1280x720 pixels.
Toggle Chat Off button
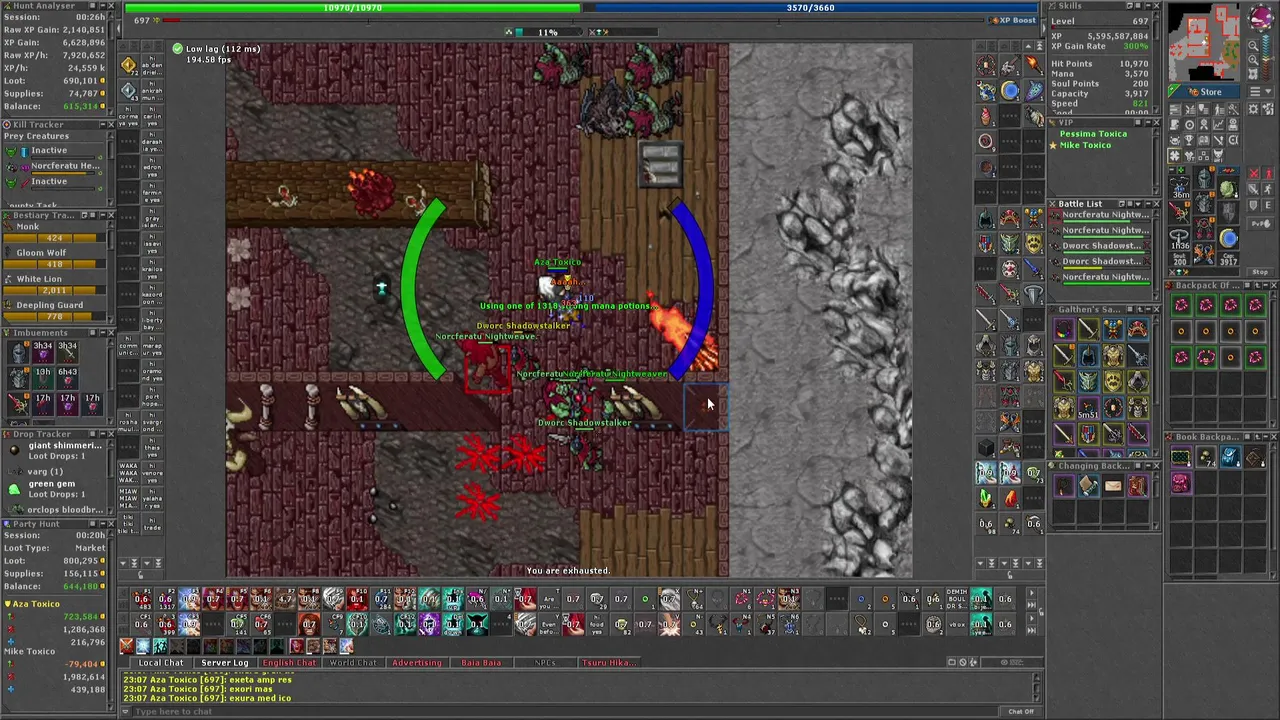(1021, 711)
